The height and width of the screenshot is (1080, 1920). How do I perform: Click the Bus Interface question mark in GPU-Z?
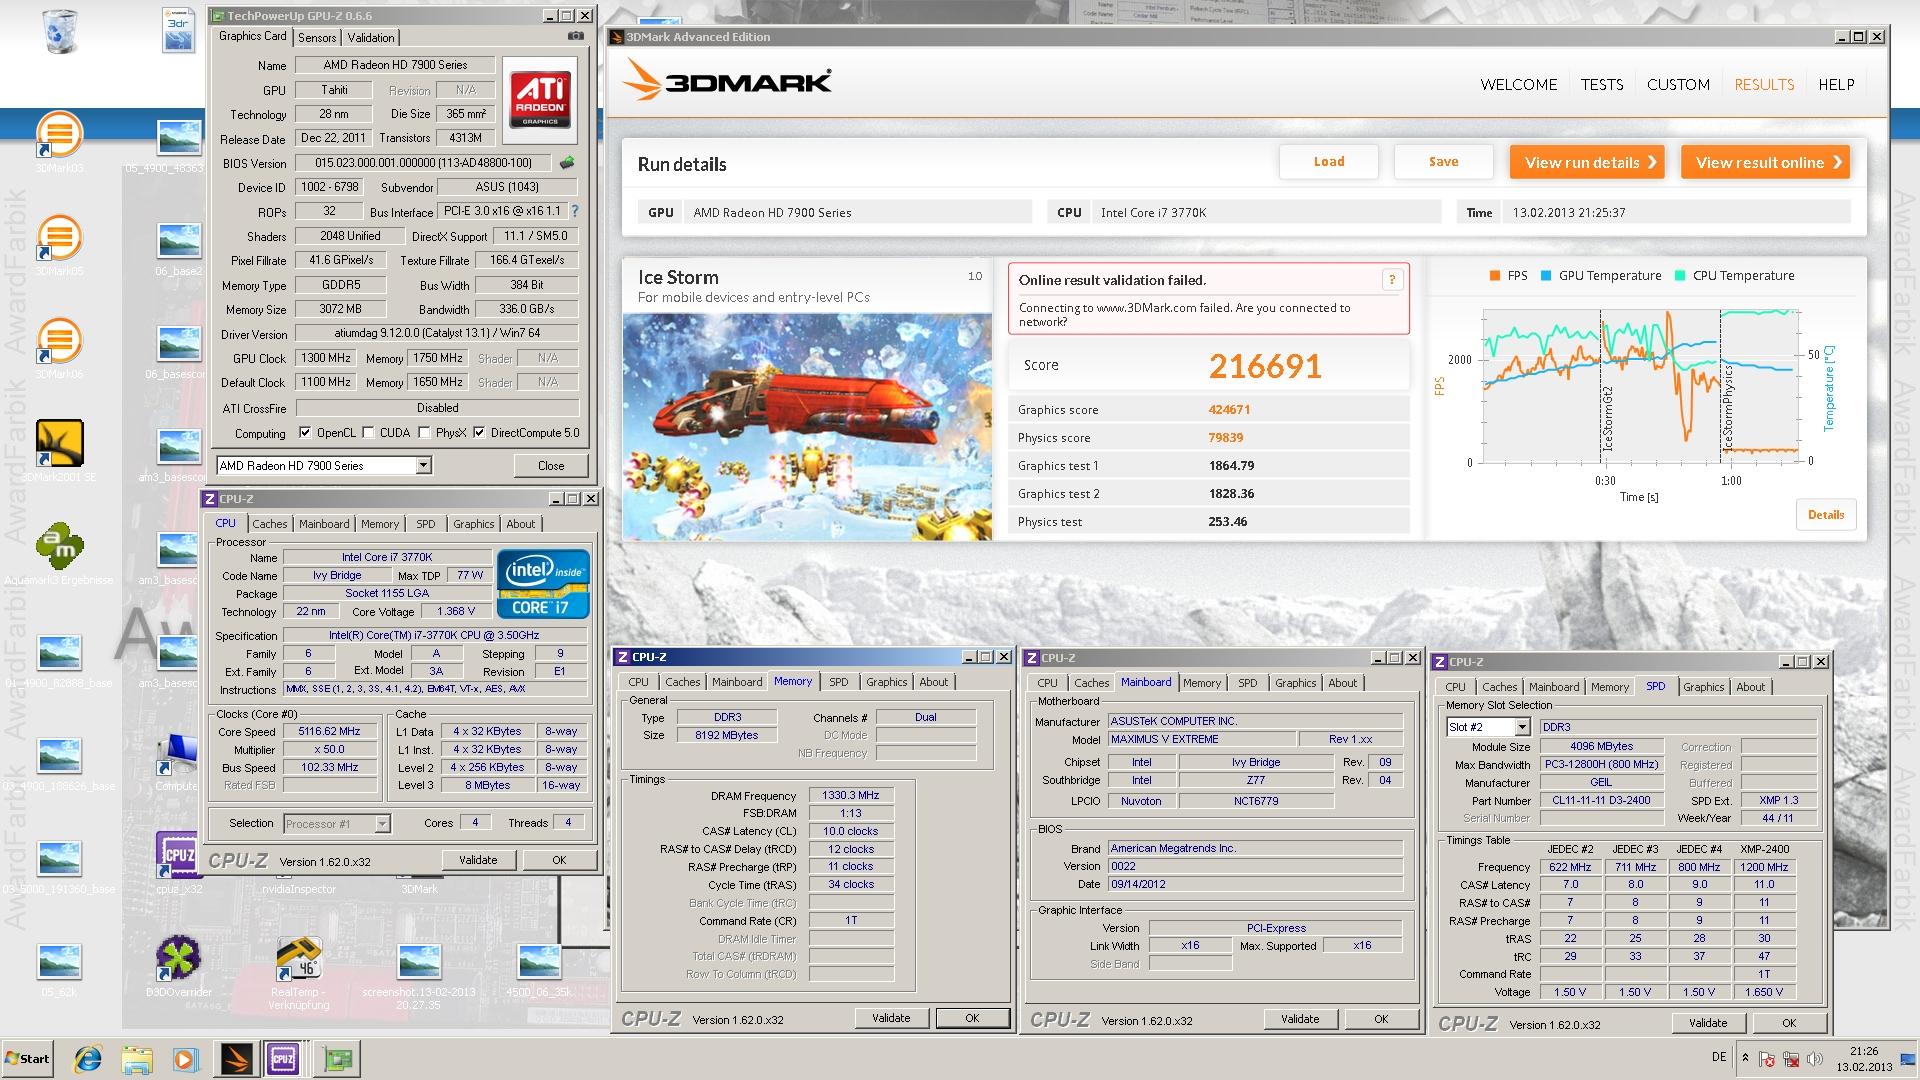(x=574, y=211)
